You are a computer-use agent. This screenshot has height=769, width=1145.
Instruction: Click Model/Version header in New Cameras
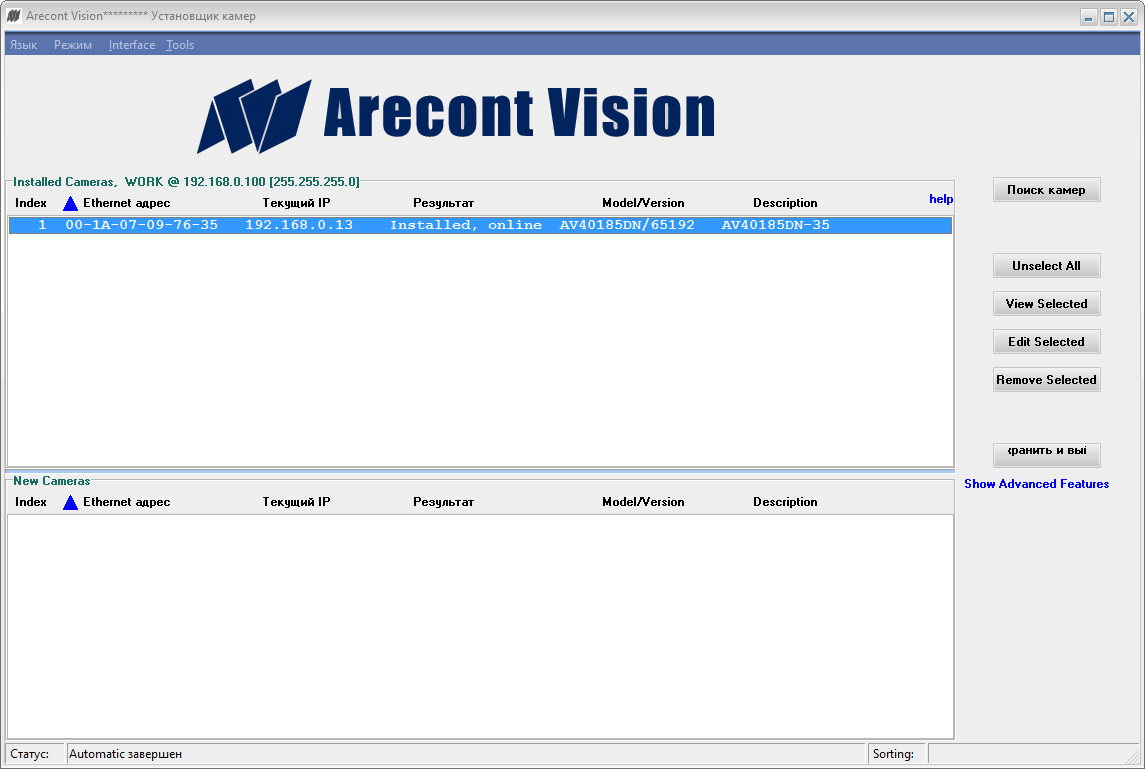pos(643,502)
